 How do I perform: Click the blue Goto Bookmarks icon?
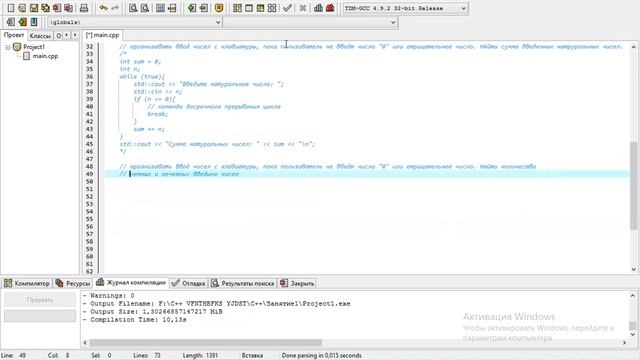34,22
